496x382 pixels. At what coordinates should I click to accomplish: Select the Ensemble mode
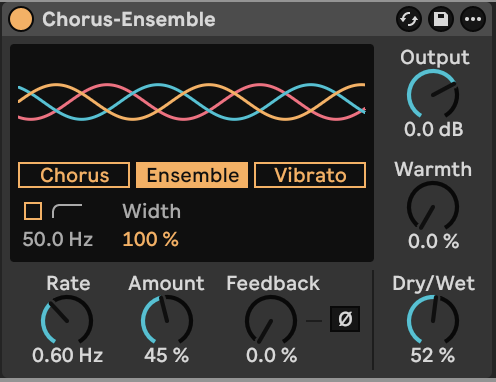pyautogui.click(x=192, y=175)
